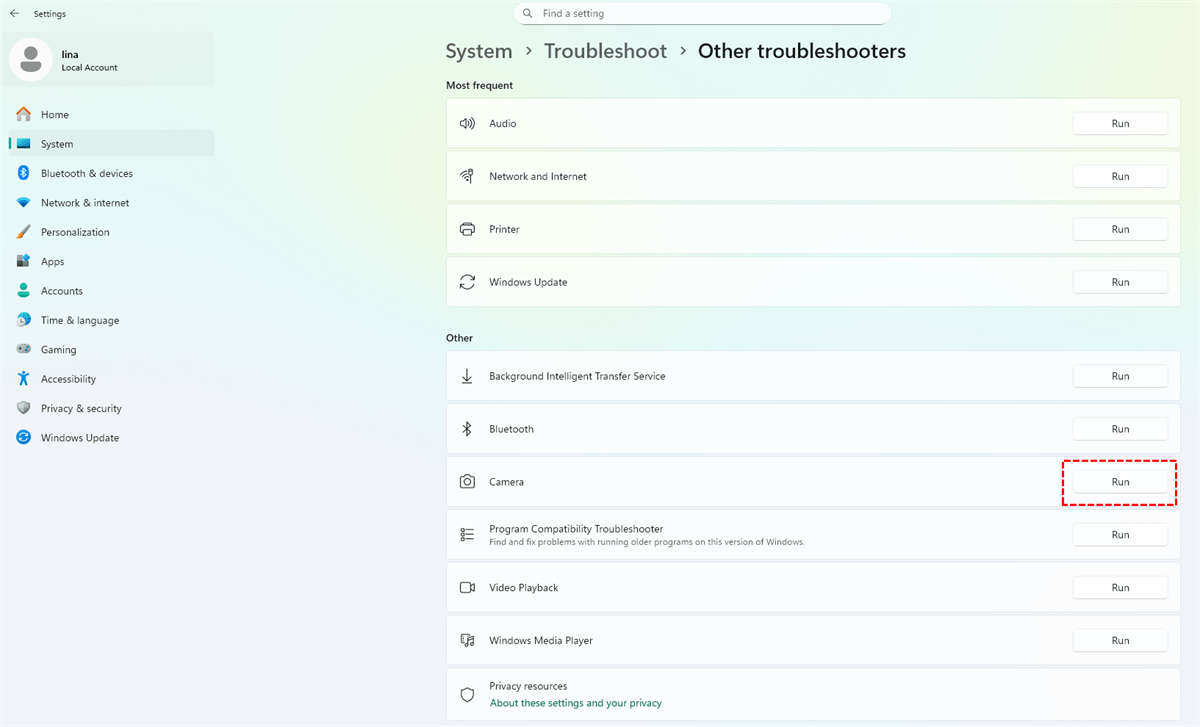Open the Network & internet settings page
Viewport: 1200px width, 727px height.
(85, 203)
